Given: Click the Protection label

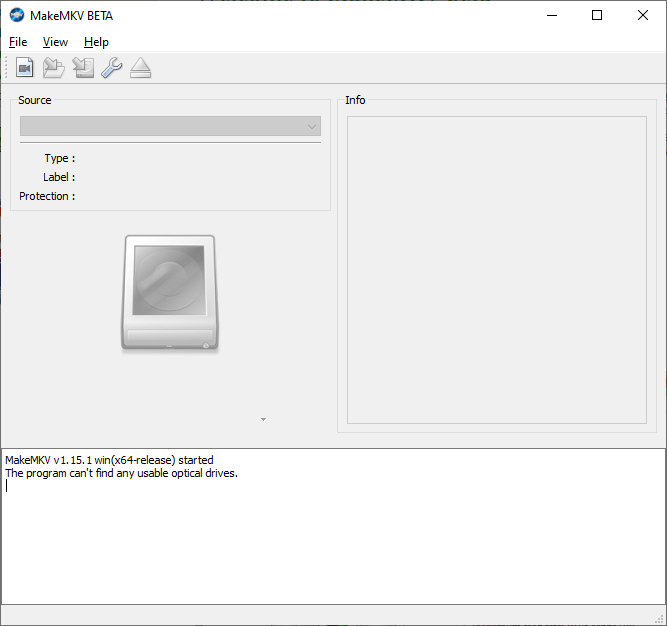Looking at the screenshot, I should [47, 196].
